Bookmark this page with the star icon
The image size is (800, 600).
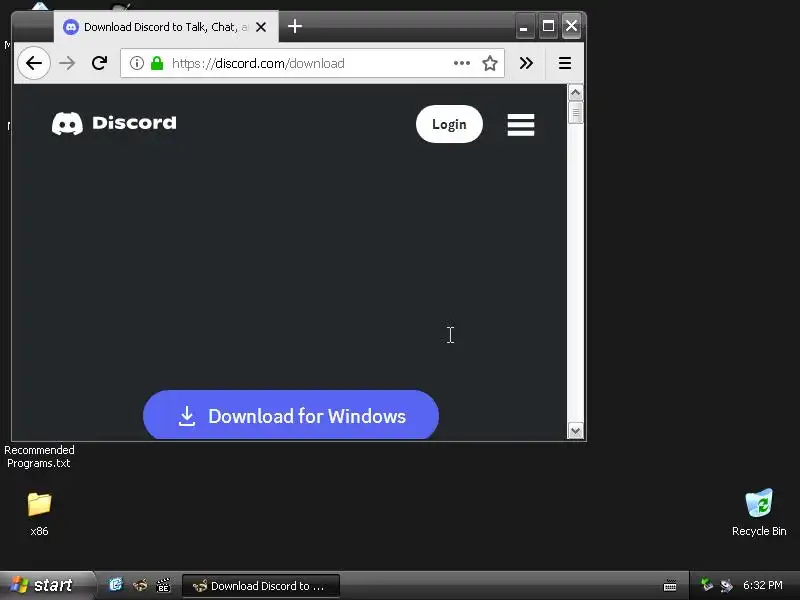tap(490, 63)
